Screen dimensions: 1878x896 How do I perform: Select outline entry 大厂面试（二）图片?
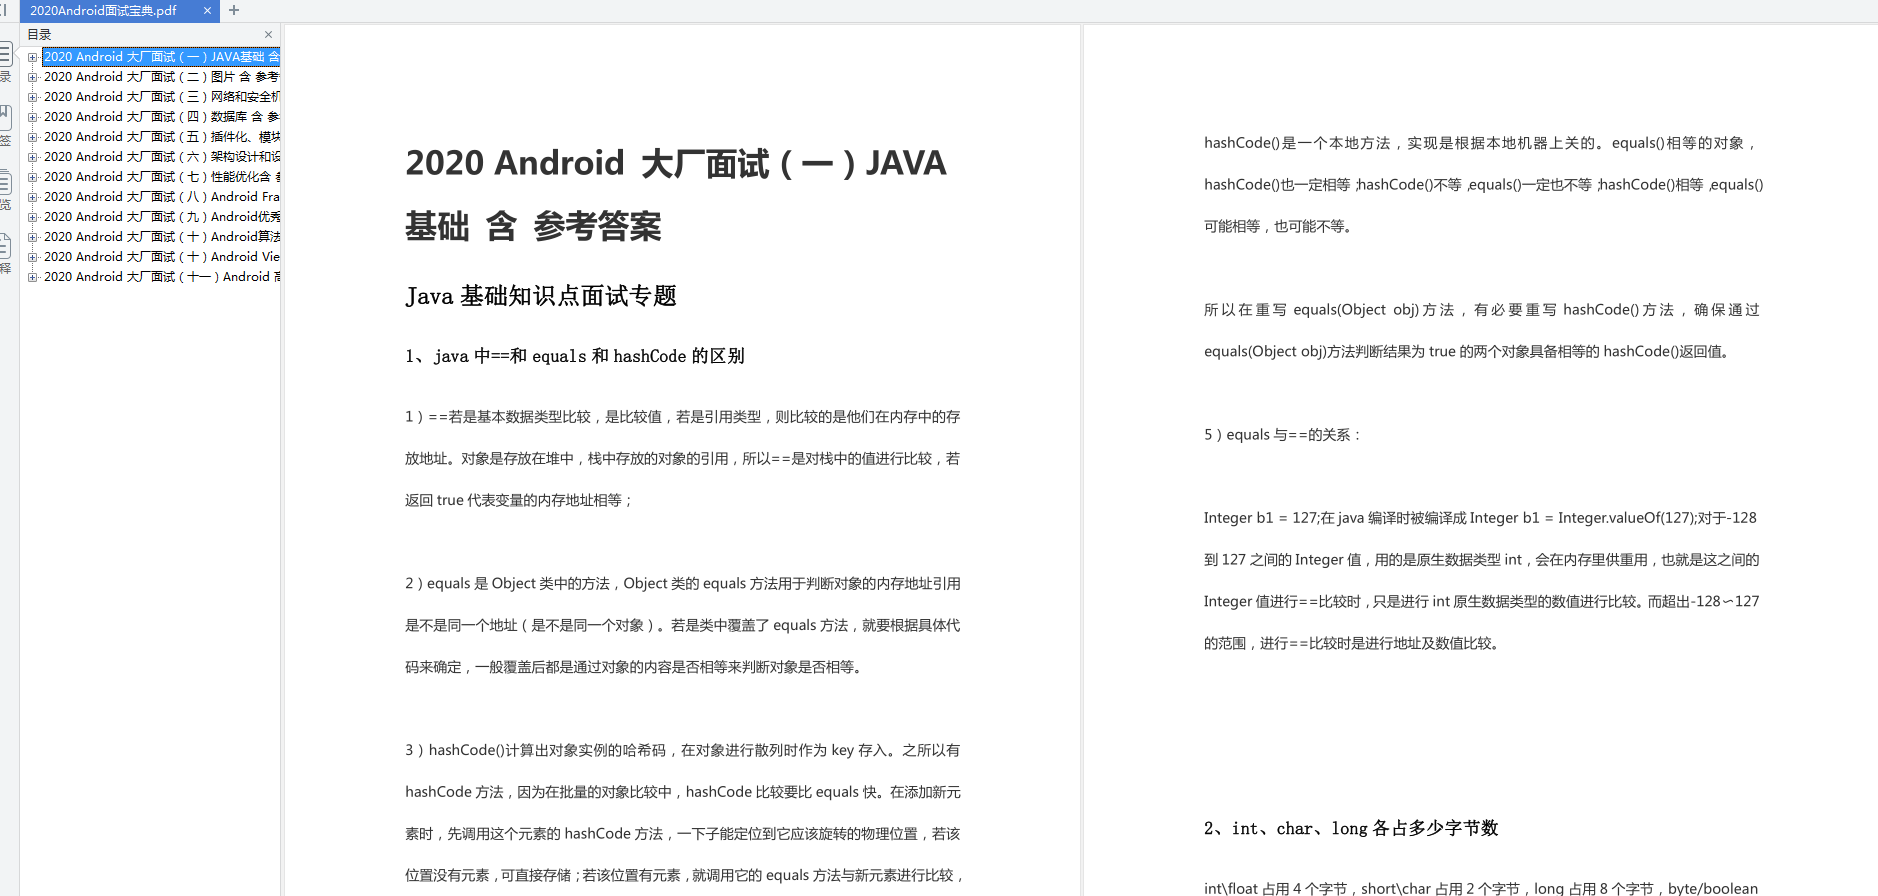pyautogui.click(x=161, y=77)
